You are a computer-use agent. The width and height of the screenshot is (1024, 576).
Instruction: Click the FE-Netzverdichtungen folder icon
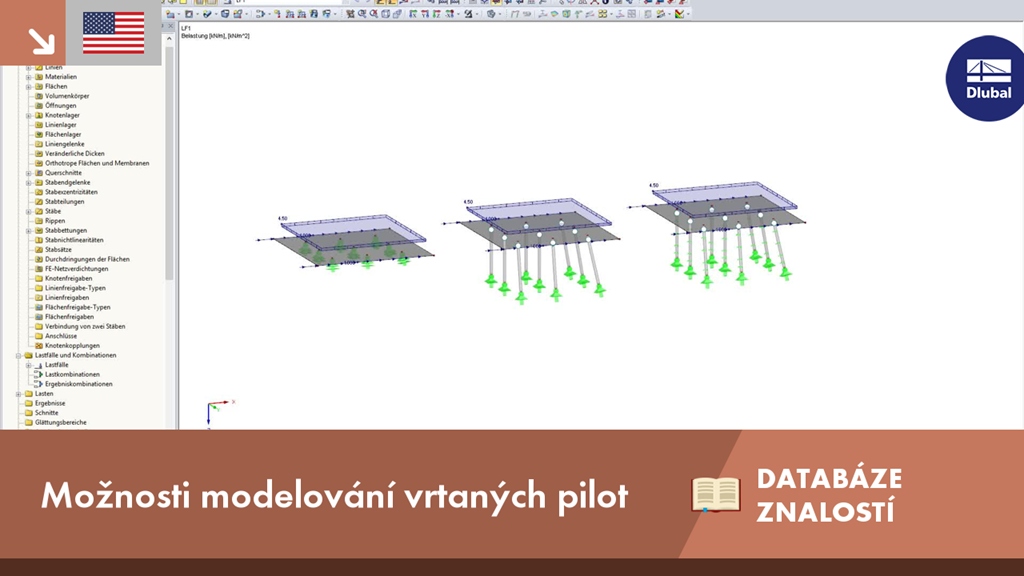tap(39, 268)
